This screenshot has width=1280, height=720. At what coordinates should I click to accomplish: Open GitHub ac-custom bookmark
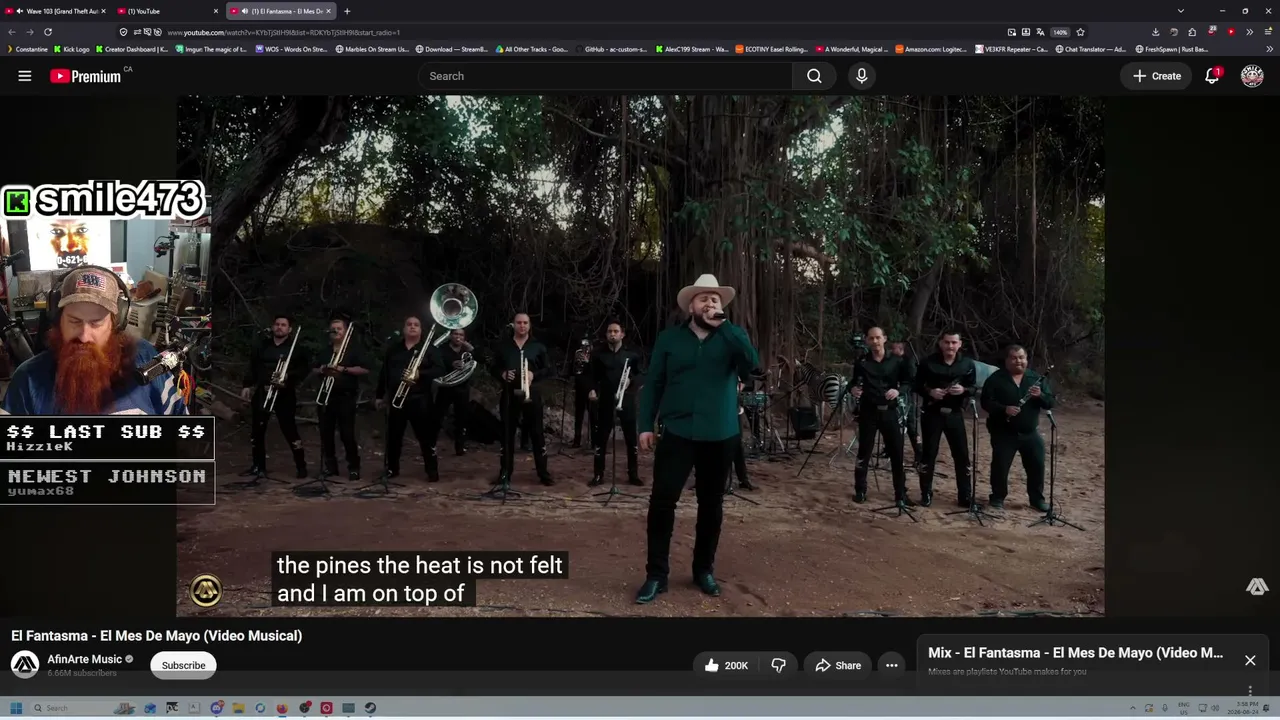pos(610,49)
